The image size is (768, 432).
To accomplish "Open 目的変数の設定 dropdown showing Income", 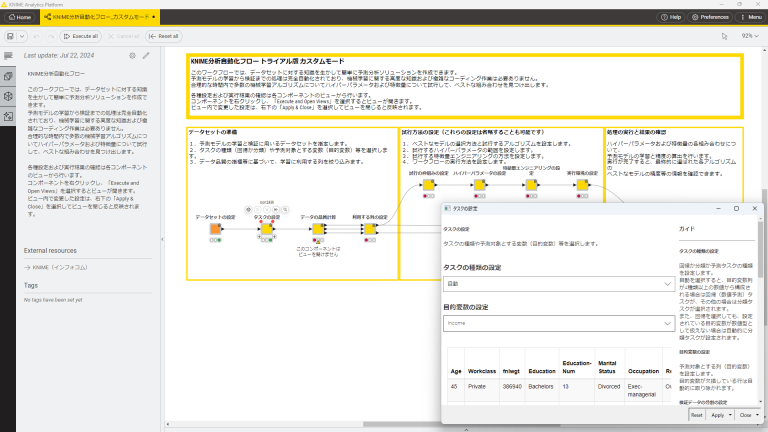I will pos(559,323).
